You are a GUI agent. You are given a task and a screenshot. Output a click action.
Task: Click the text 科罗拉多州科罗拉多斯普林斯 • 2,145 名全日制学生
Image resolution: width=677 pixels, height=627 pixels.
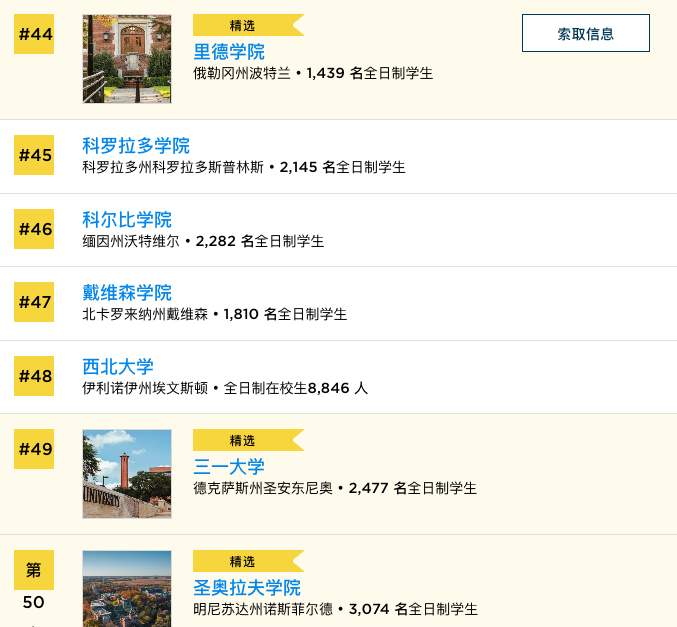[x=244, y=167]
